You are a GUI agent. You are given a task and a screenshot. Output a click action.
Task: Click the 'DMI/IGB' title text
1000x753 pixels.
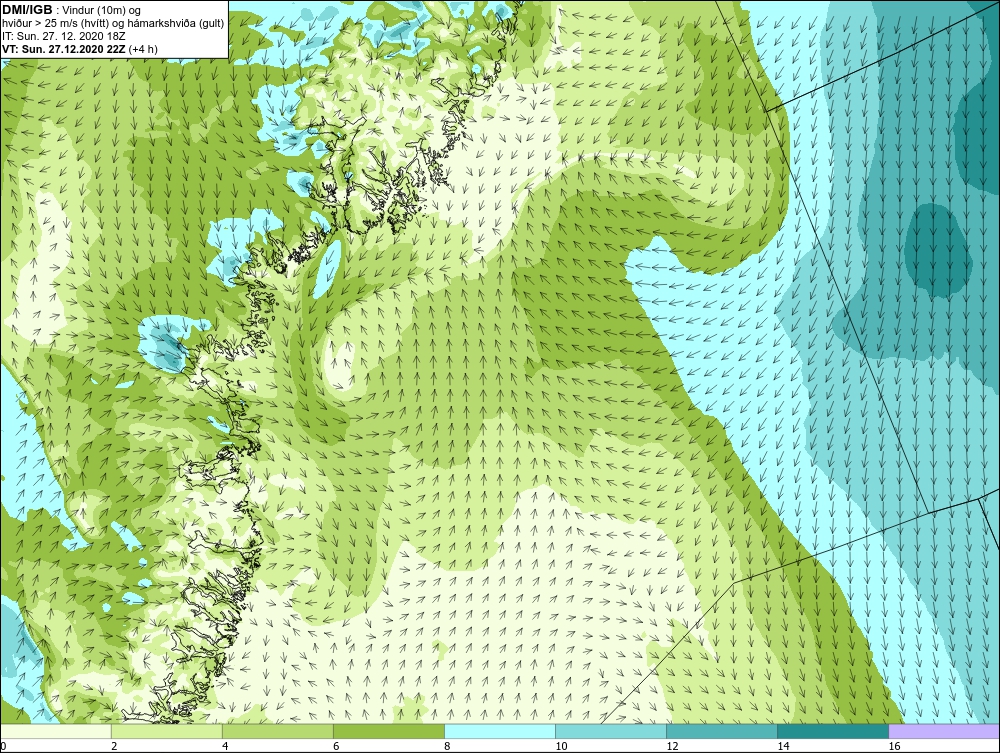click(x=27, y=10)
